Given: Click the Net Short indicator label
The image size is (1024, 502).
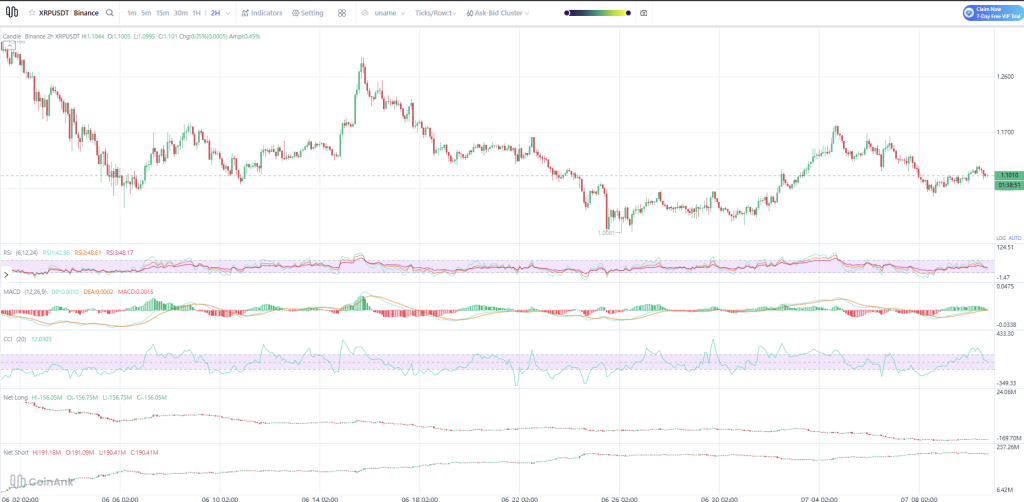Looking at the screenshot, I should click(x=16, y=452).
